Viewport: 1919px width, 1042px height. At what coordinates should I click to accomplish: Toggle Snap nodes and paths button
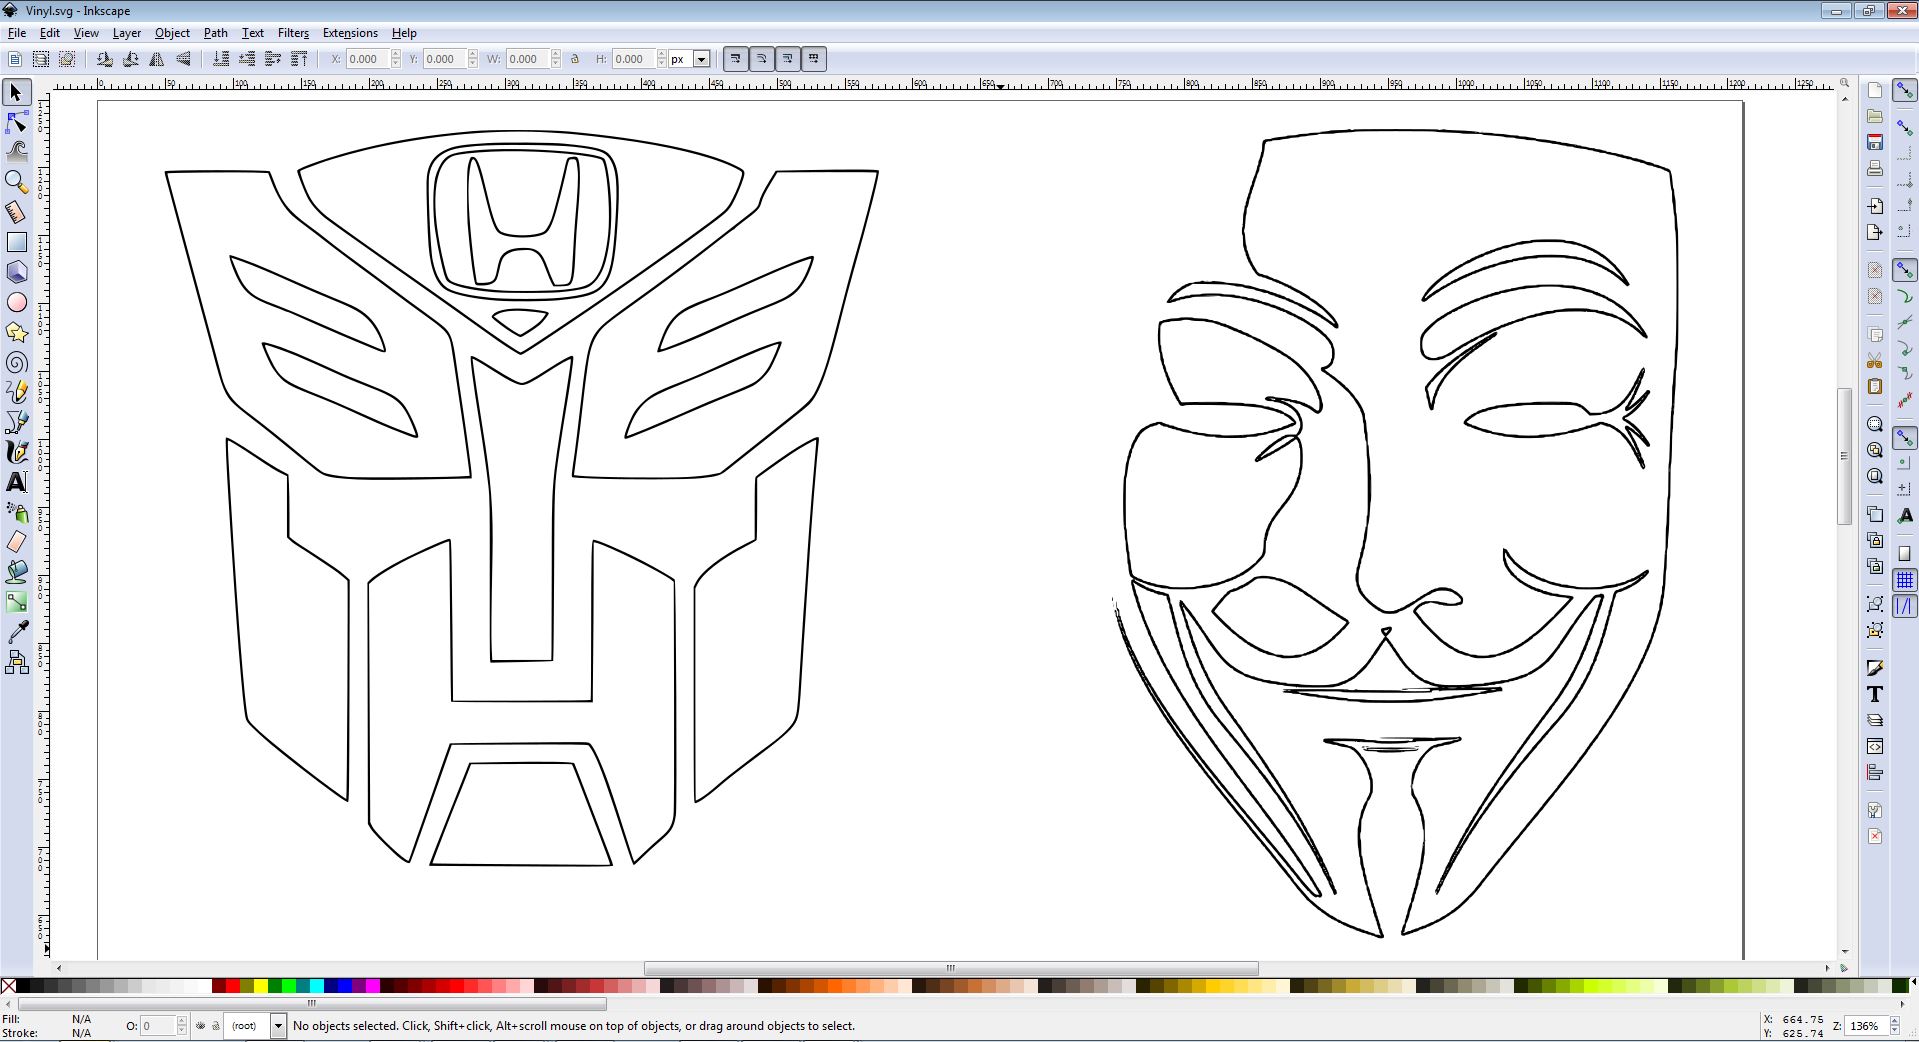point(1905,271)
